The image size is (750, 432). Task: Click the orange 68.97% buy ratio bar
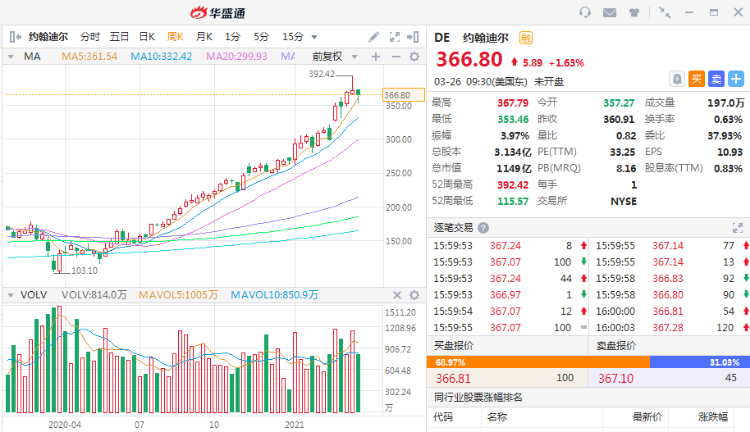point(539,362)
